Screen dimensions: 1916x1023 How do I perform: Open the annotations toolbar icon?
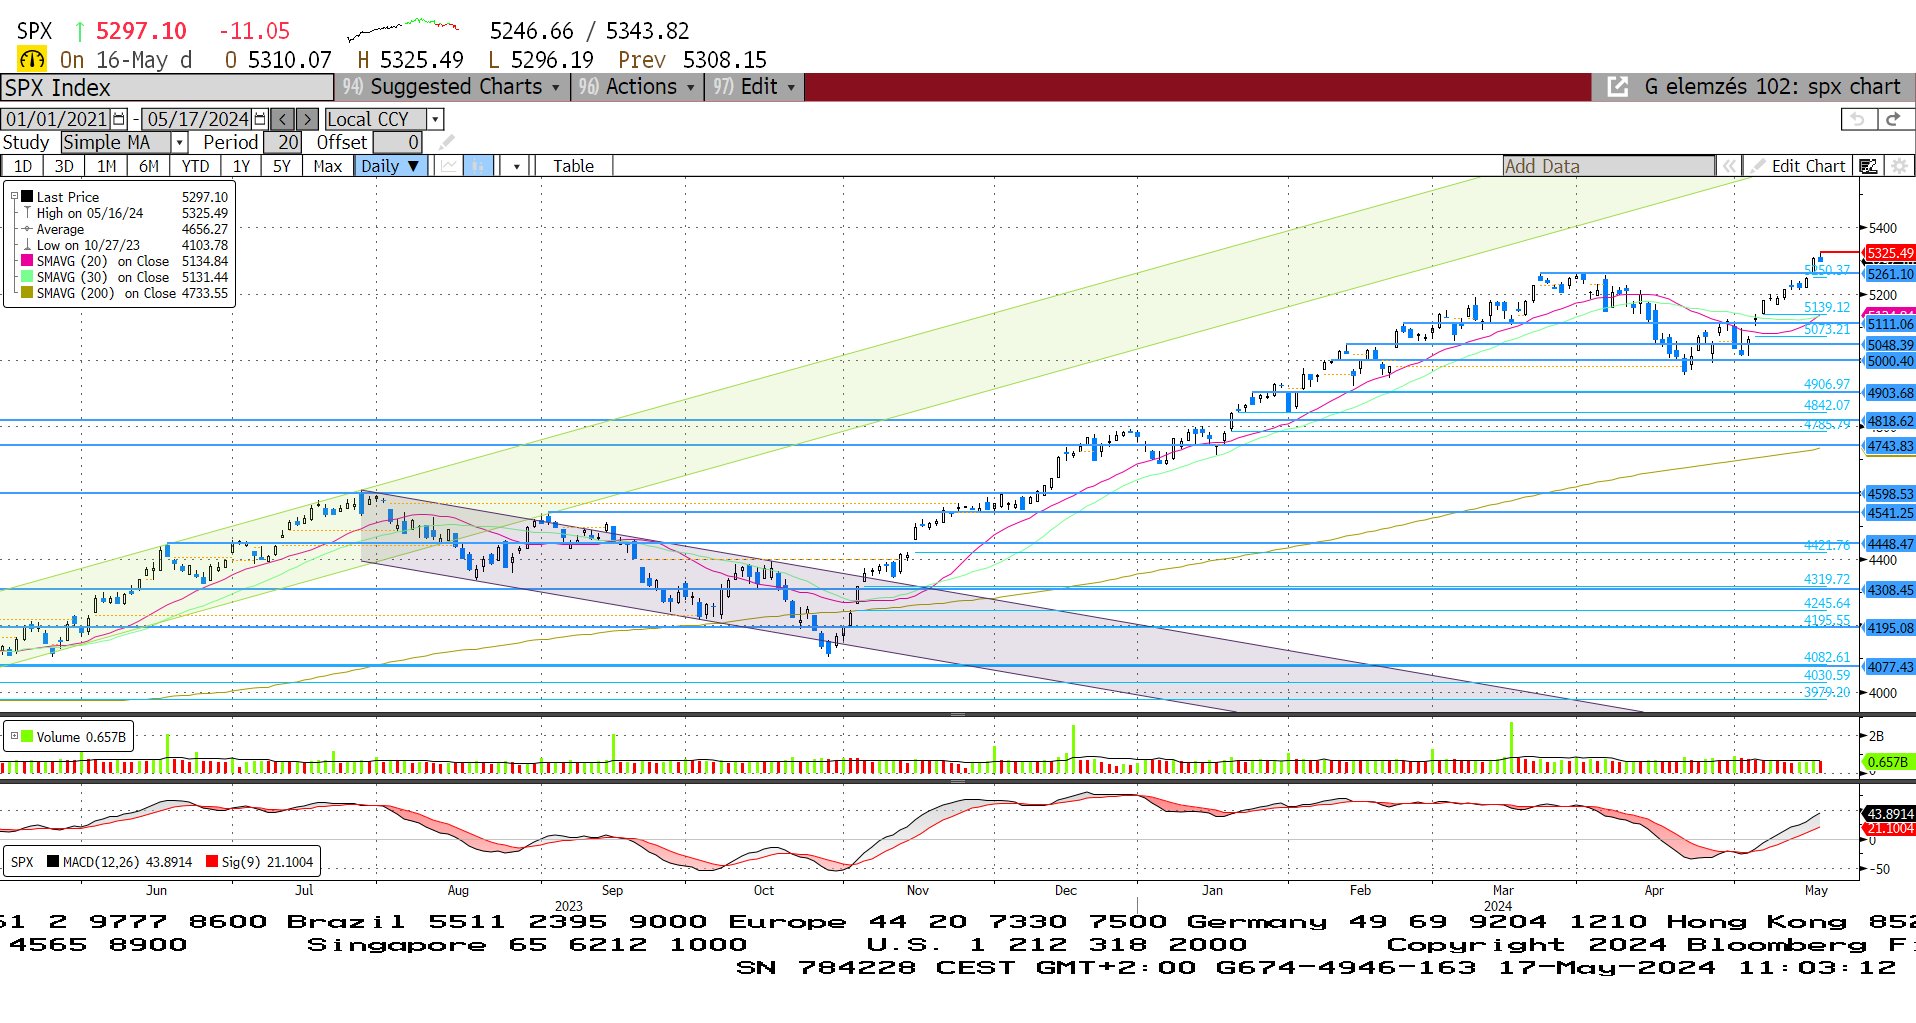pos(1868,166)
